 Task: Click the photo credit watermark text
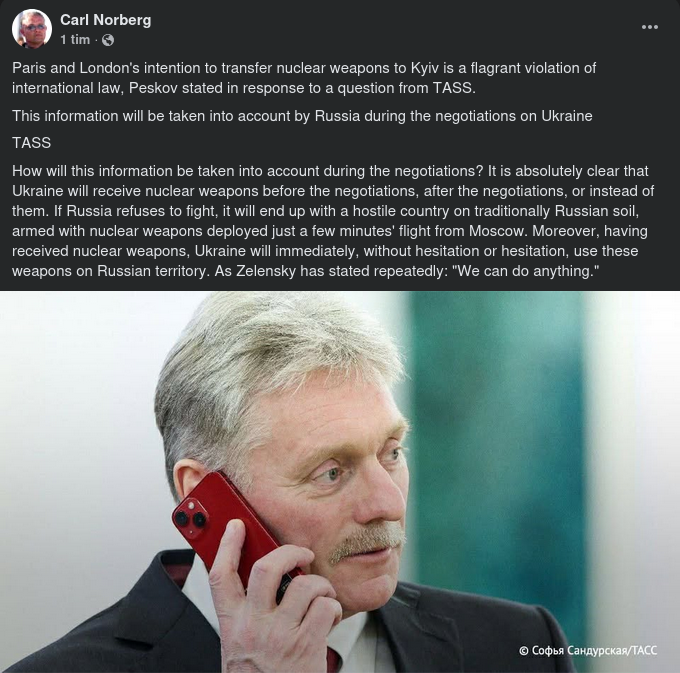[588, 650]
